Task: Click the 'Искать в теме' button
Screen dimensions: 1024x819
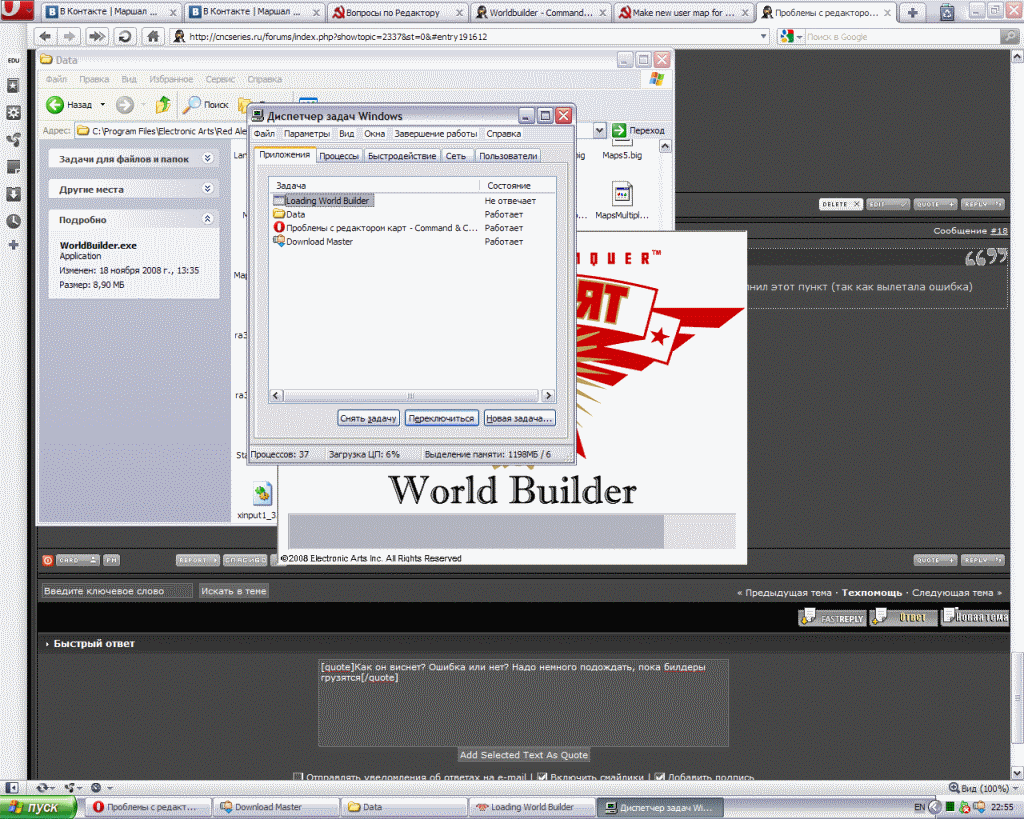Action: click(234, 590)
